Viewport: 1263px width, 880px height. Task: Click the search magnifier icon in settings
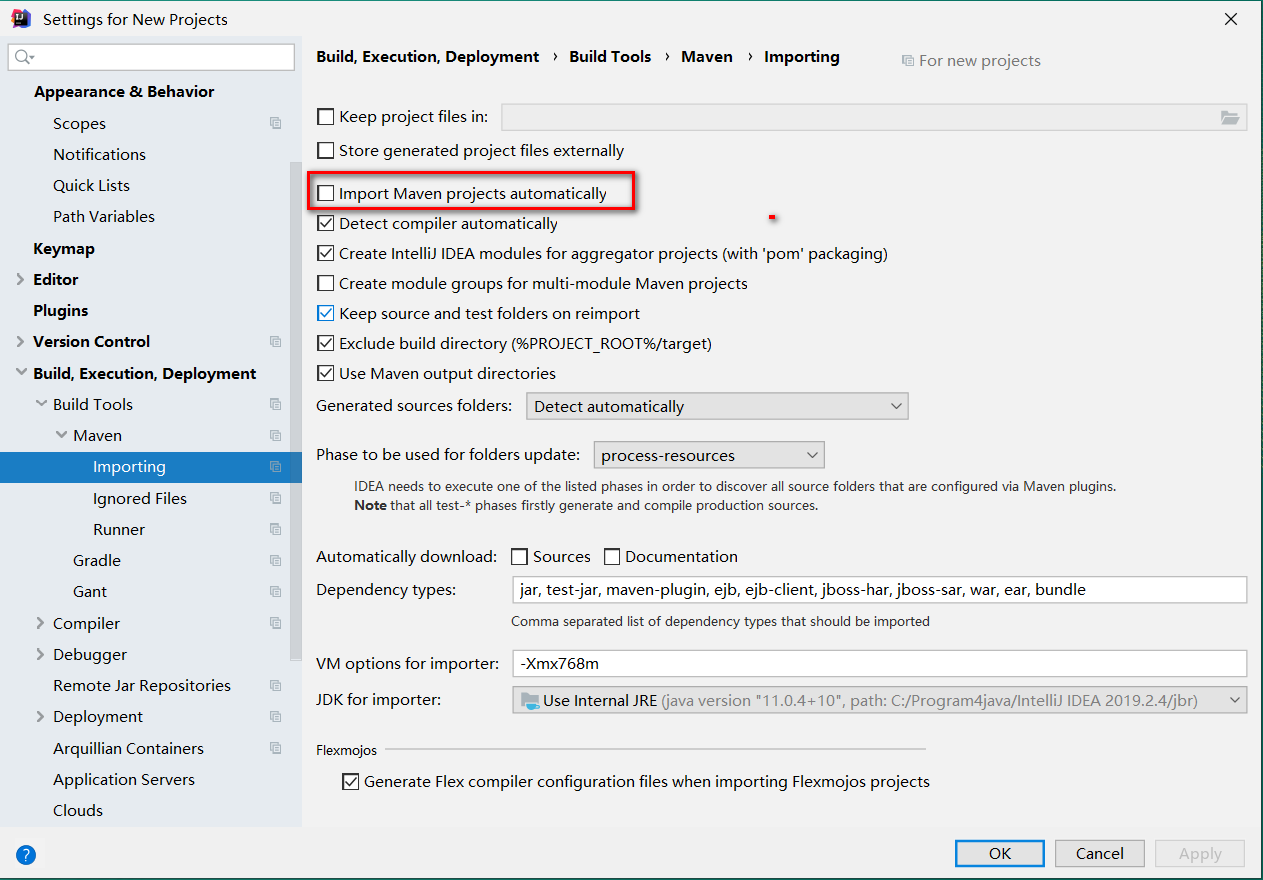point(25,58)
